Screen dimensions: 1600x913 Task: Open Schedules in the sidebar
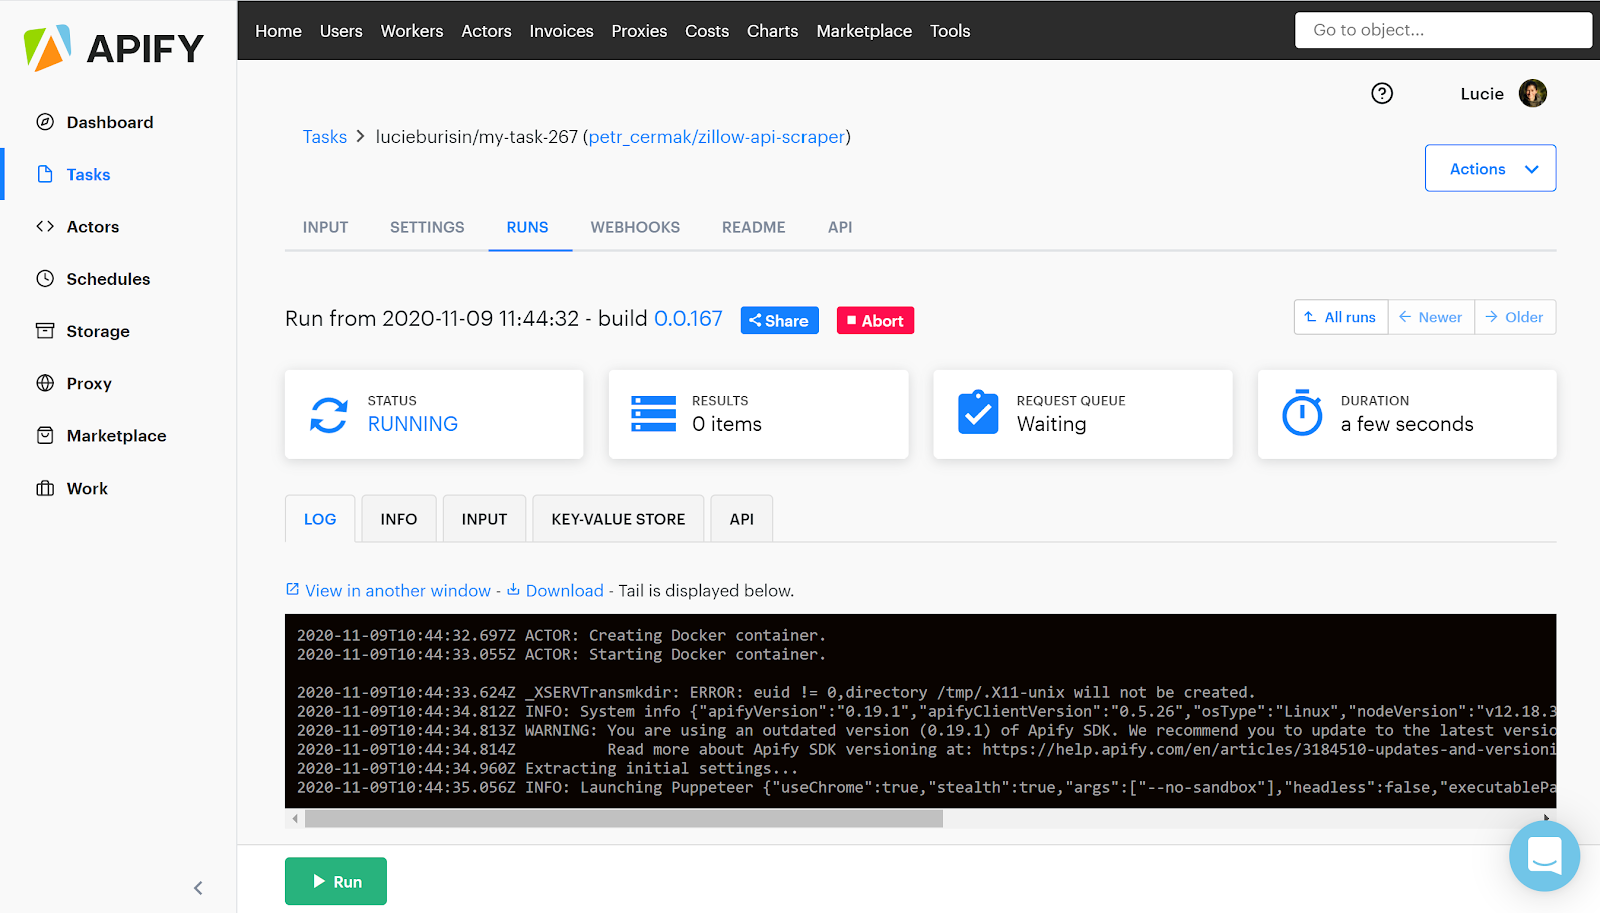[x=108, y=279]
